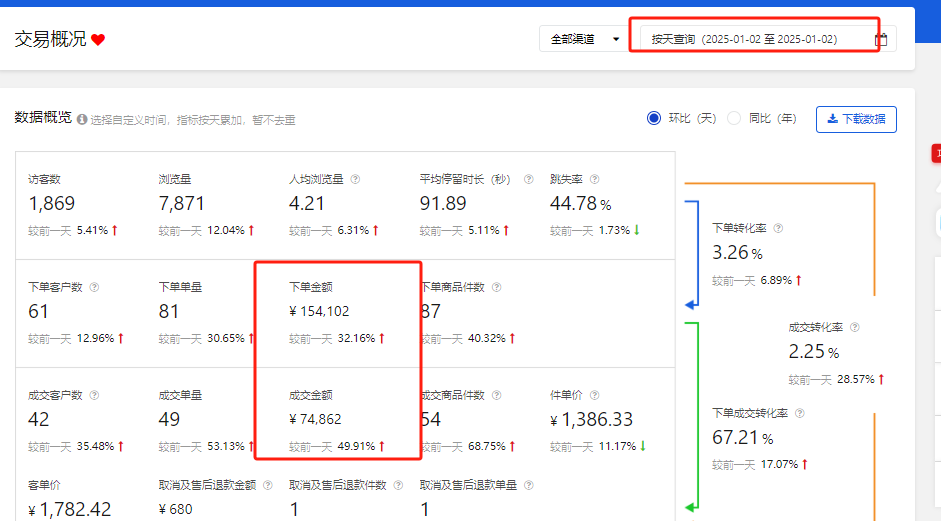
Task: Click the 成交金额 value ¥74,862
Action: click(315, 420)
